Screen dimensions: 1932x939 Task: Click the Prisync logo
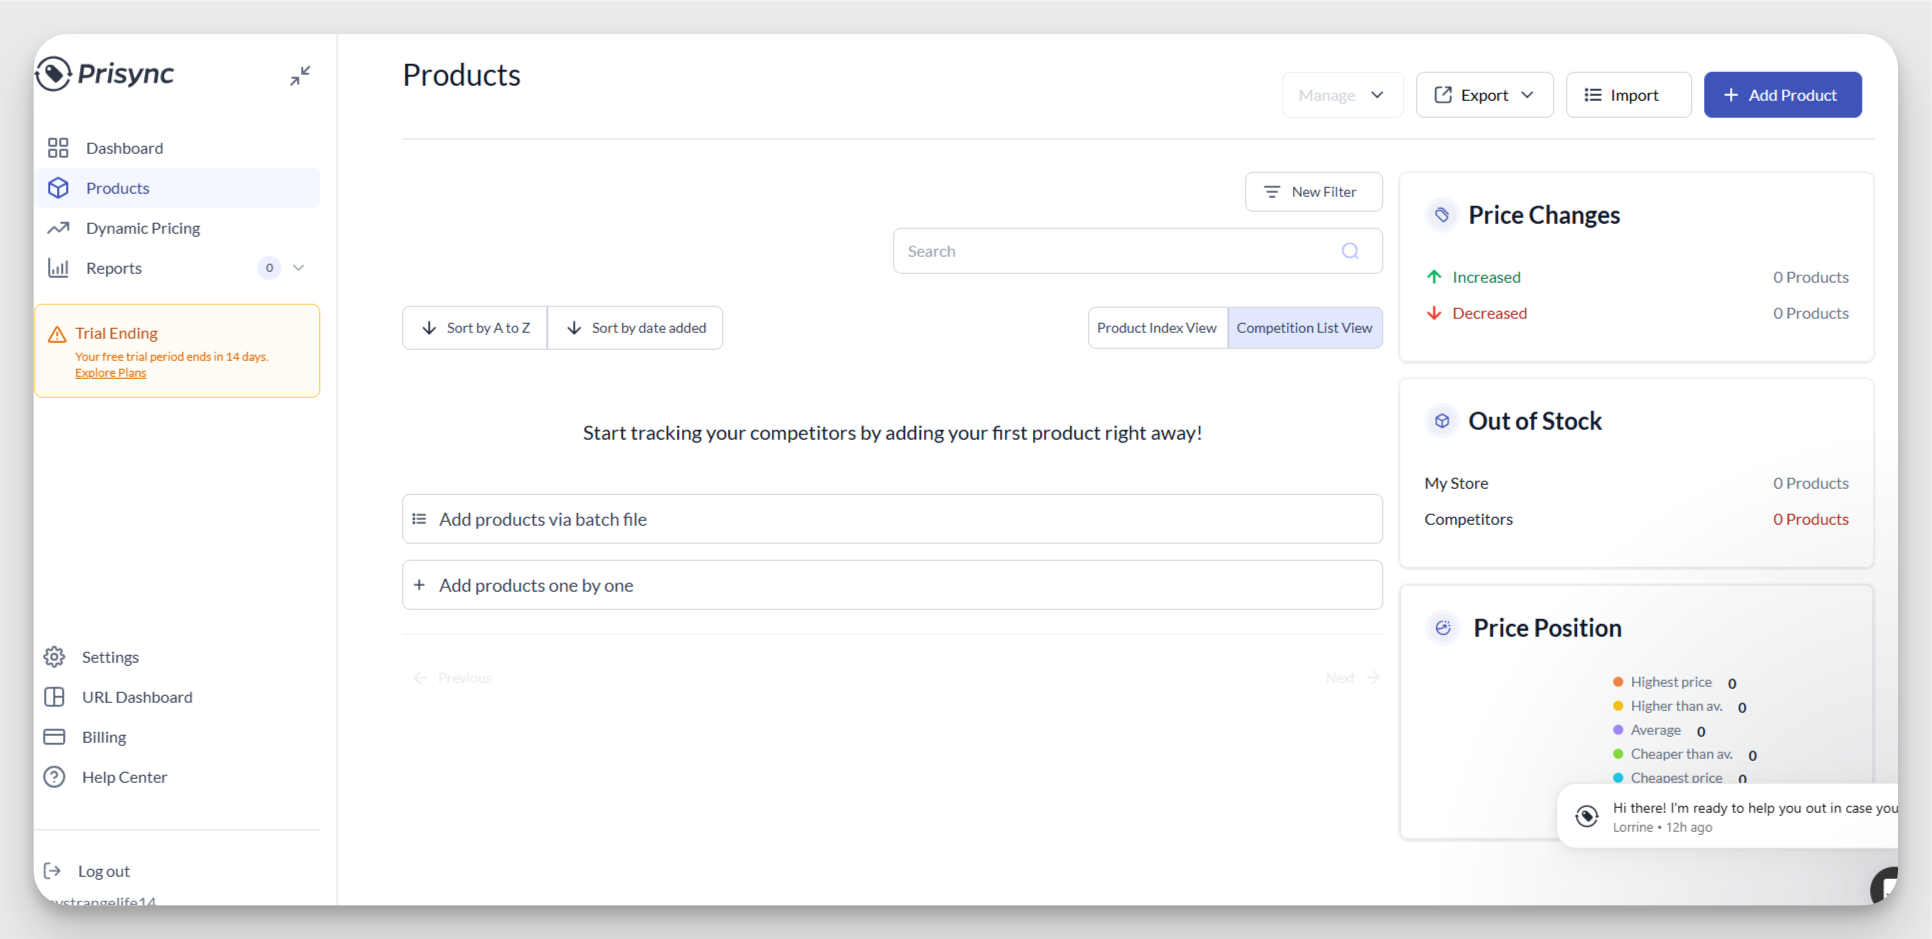106,73
